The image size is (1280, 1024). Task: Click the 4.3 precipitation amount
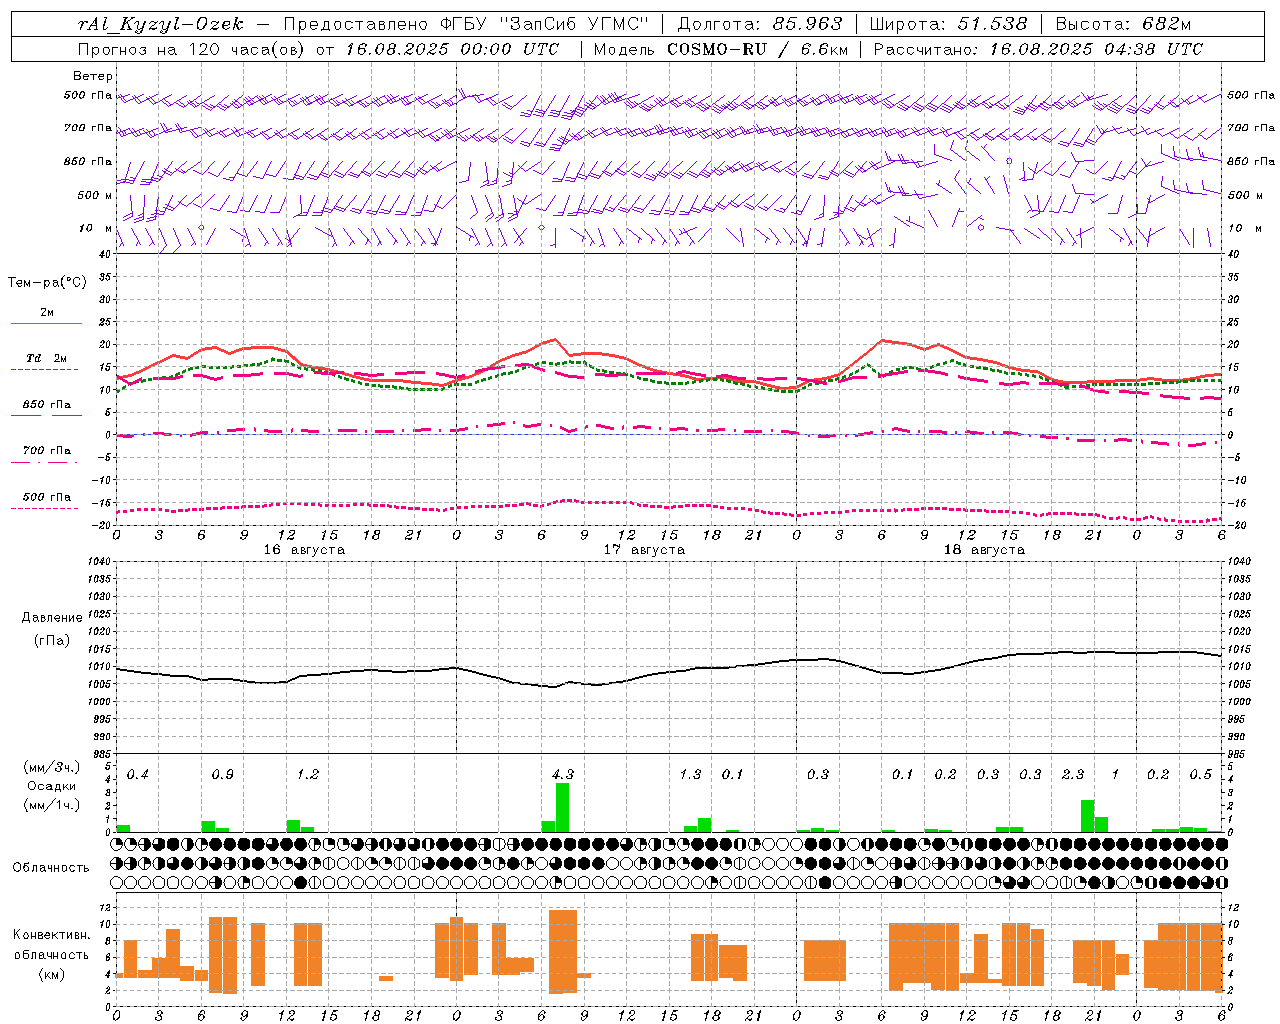(563, 774)
